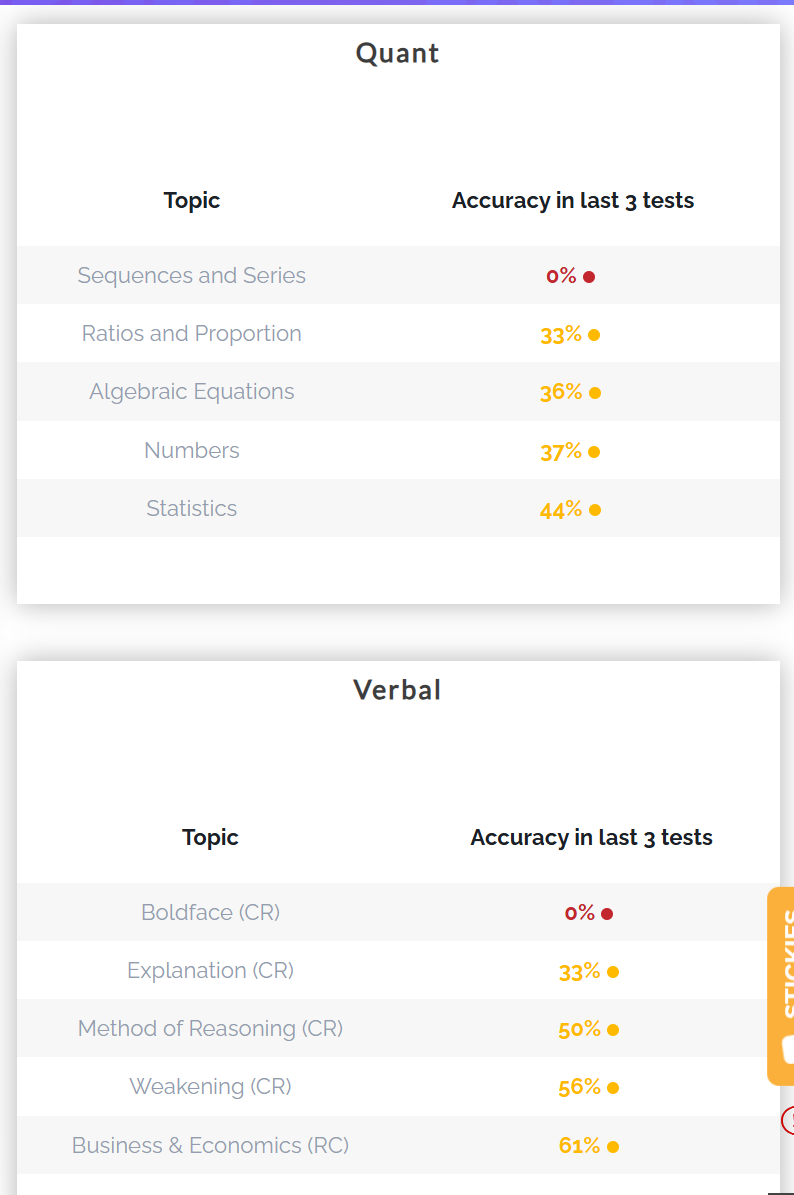Click the Quant table's Topic column header
The image size is (794, 1195).
tap(192, 200)
